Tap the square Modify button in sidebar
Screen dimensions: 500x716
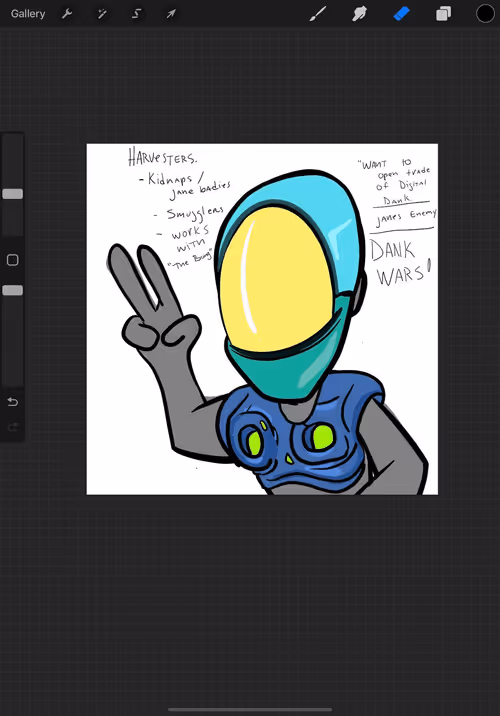point(13,260)
